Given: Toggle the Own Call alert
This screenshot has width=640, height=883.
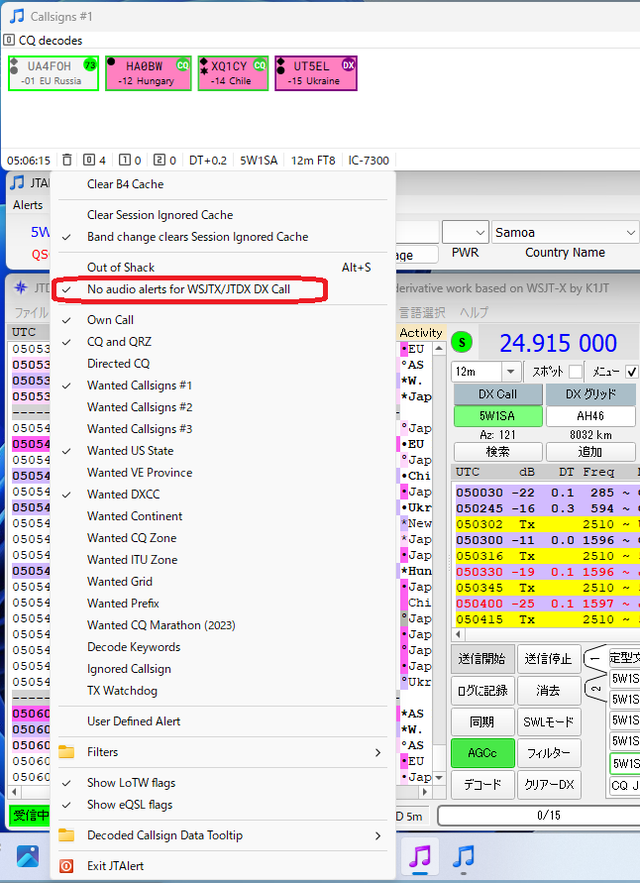Looking at the screenshot, I should (223, 320).
